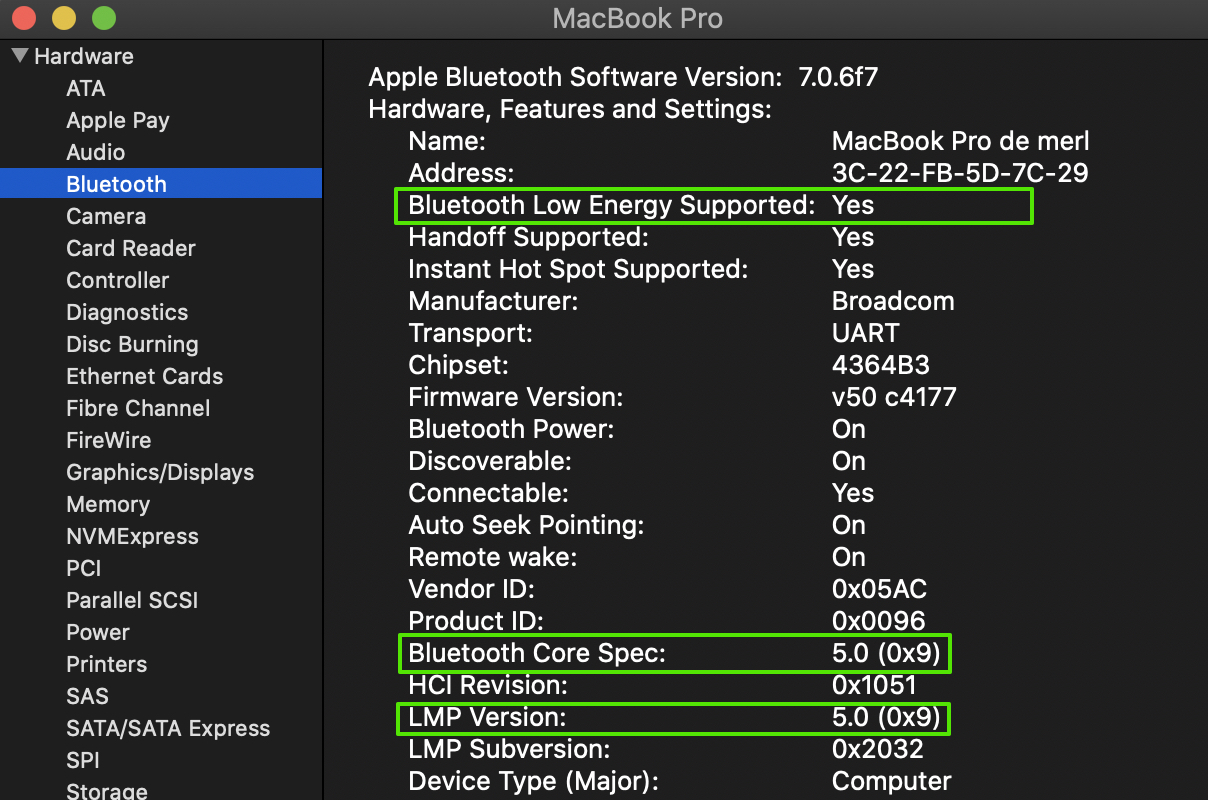Click the Hardware section header

pyautogui.click(x=84, y=56)
